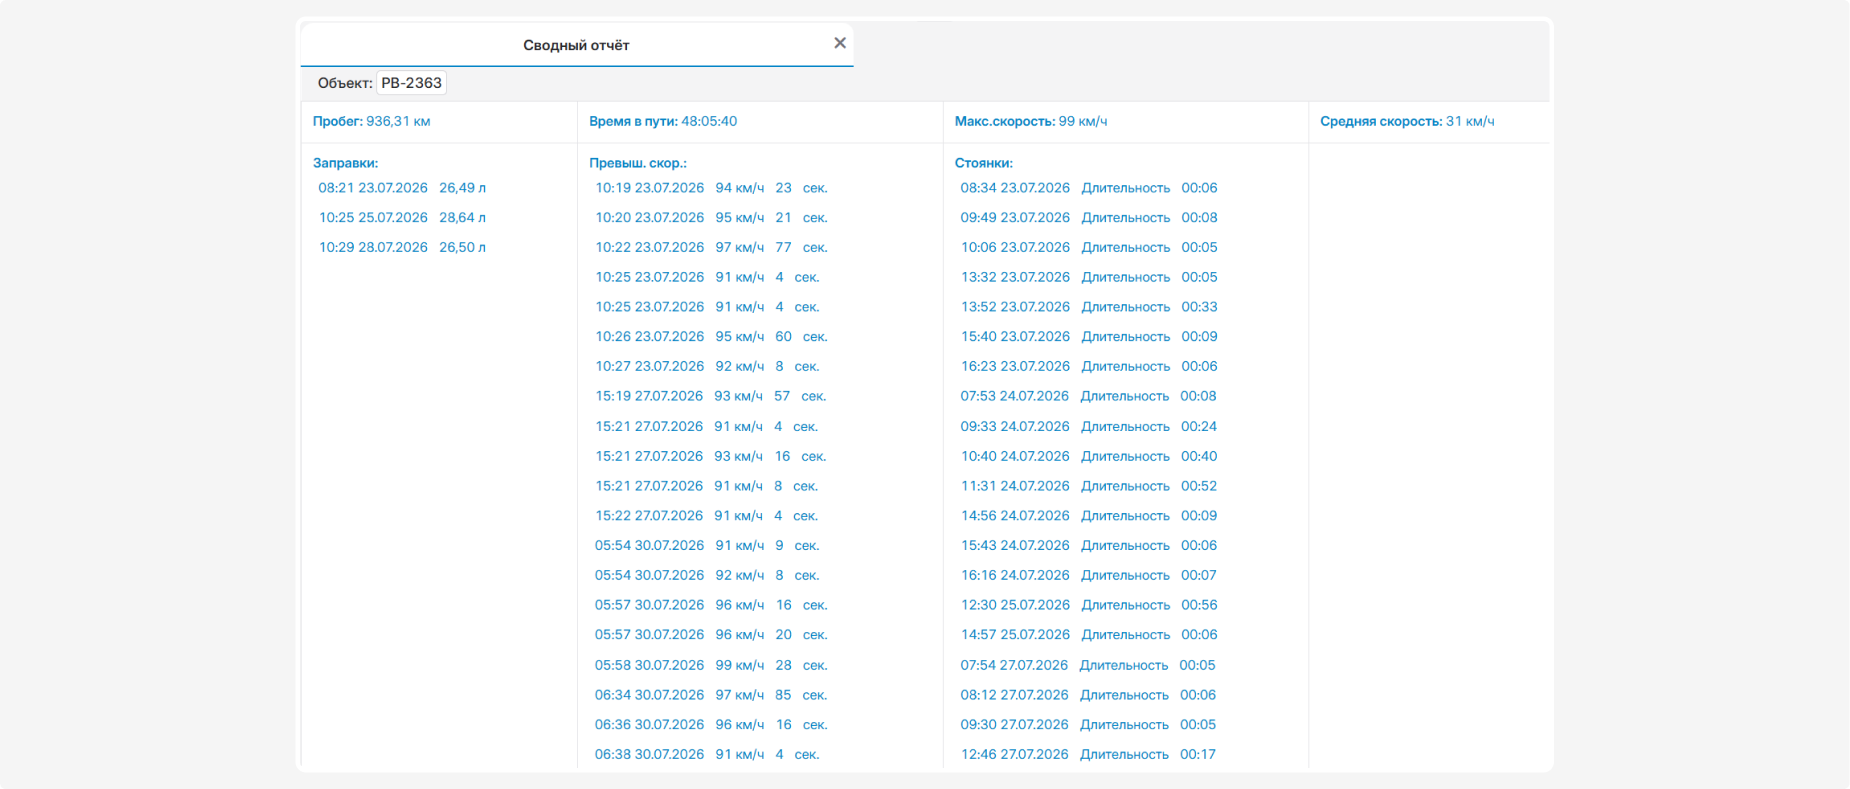Open parking entry 14:57 25.07.2026
The image size is (1850, 789).
click(x=1089, y=635)
